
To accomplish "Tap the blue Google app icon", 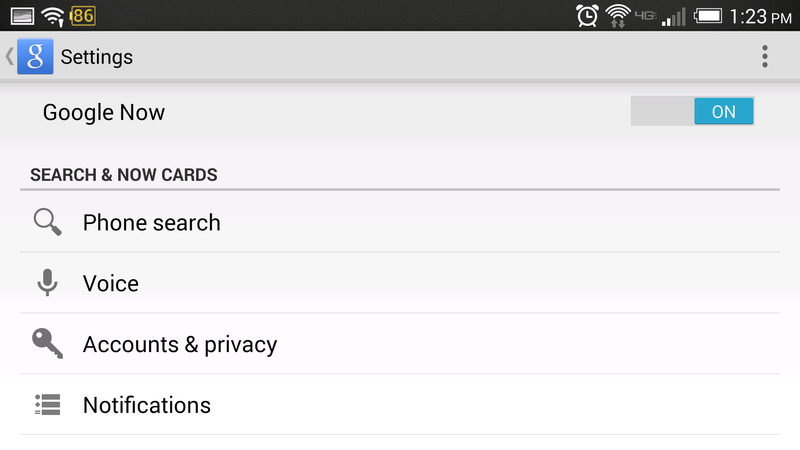I will point(35,57).
